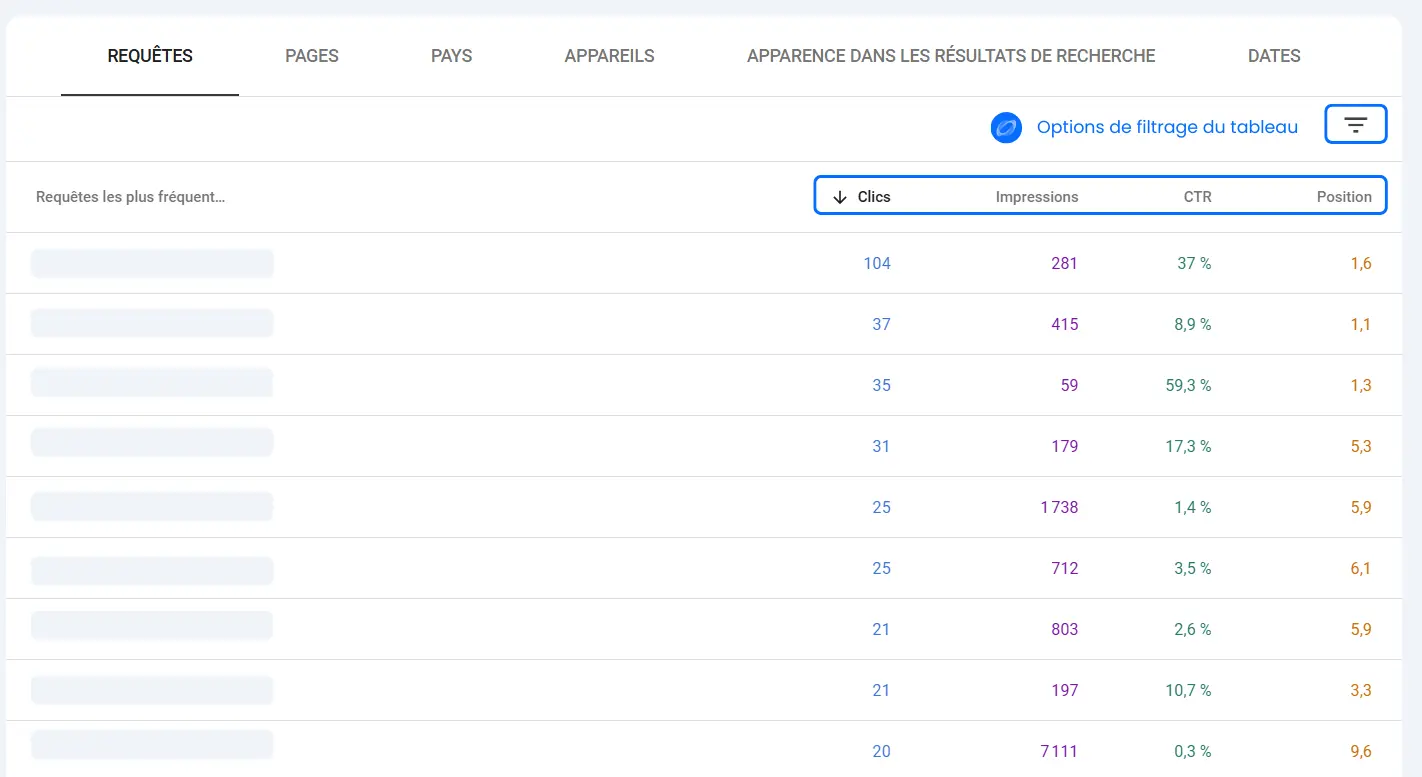Click the Options de filtrage du tableau link
The image size is (1422, 777).
pos(1168,126)
